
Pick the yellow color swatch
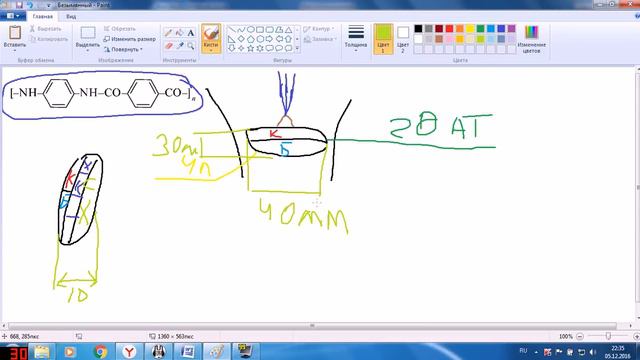coord(470,28)
